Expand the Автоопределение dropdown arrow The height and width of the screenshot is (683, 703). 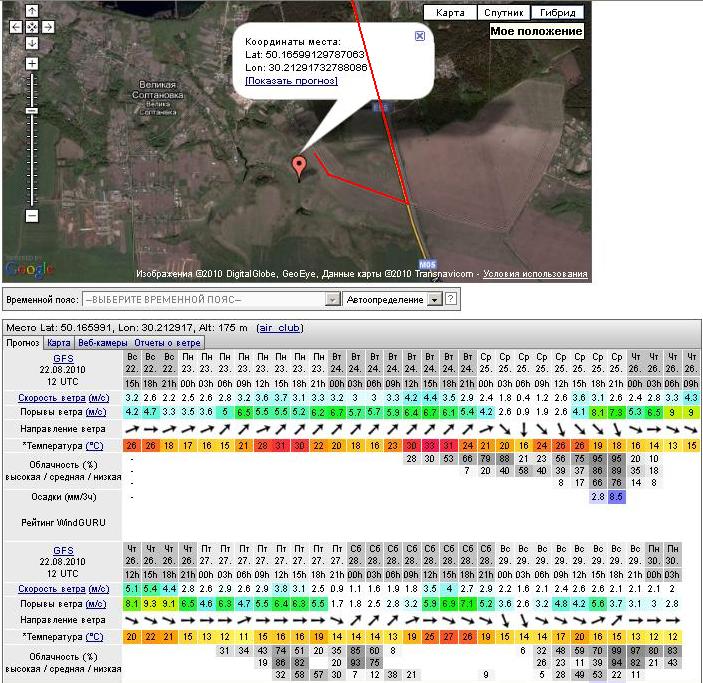click(x=434, y=299)
